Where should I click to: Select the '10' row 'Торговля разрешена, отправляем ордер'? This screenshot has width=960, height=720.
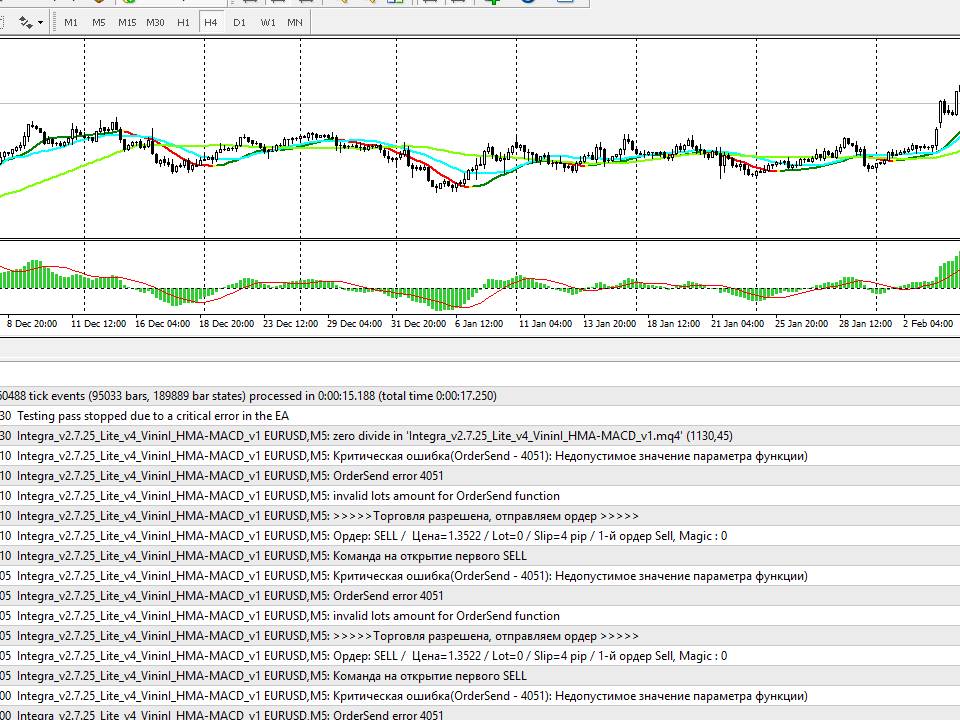tap(480, 516)
